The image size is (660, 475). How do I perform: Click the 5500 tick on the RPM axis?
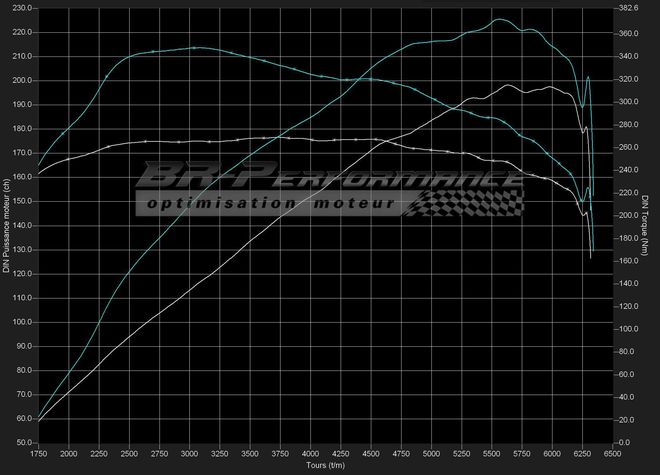tap(493, 454)
